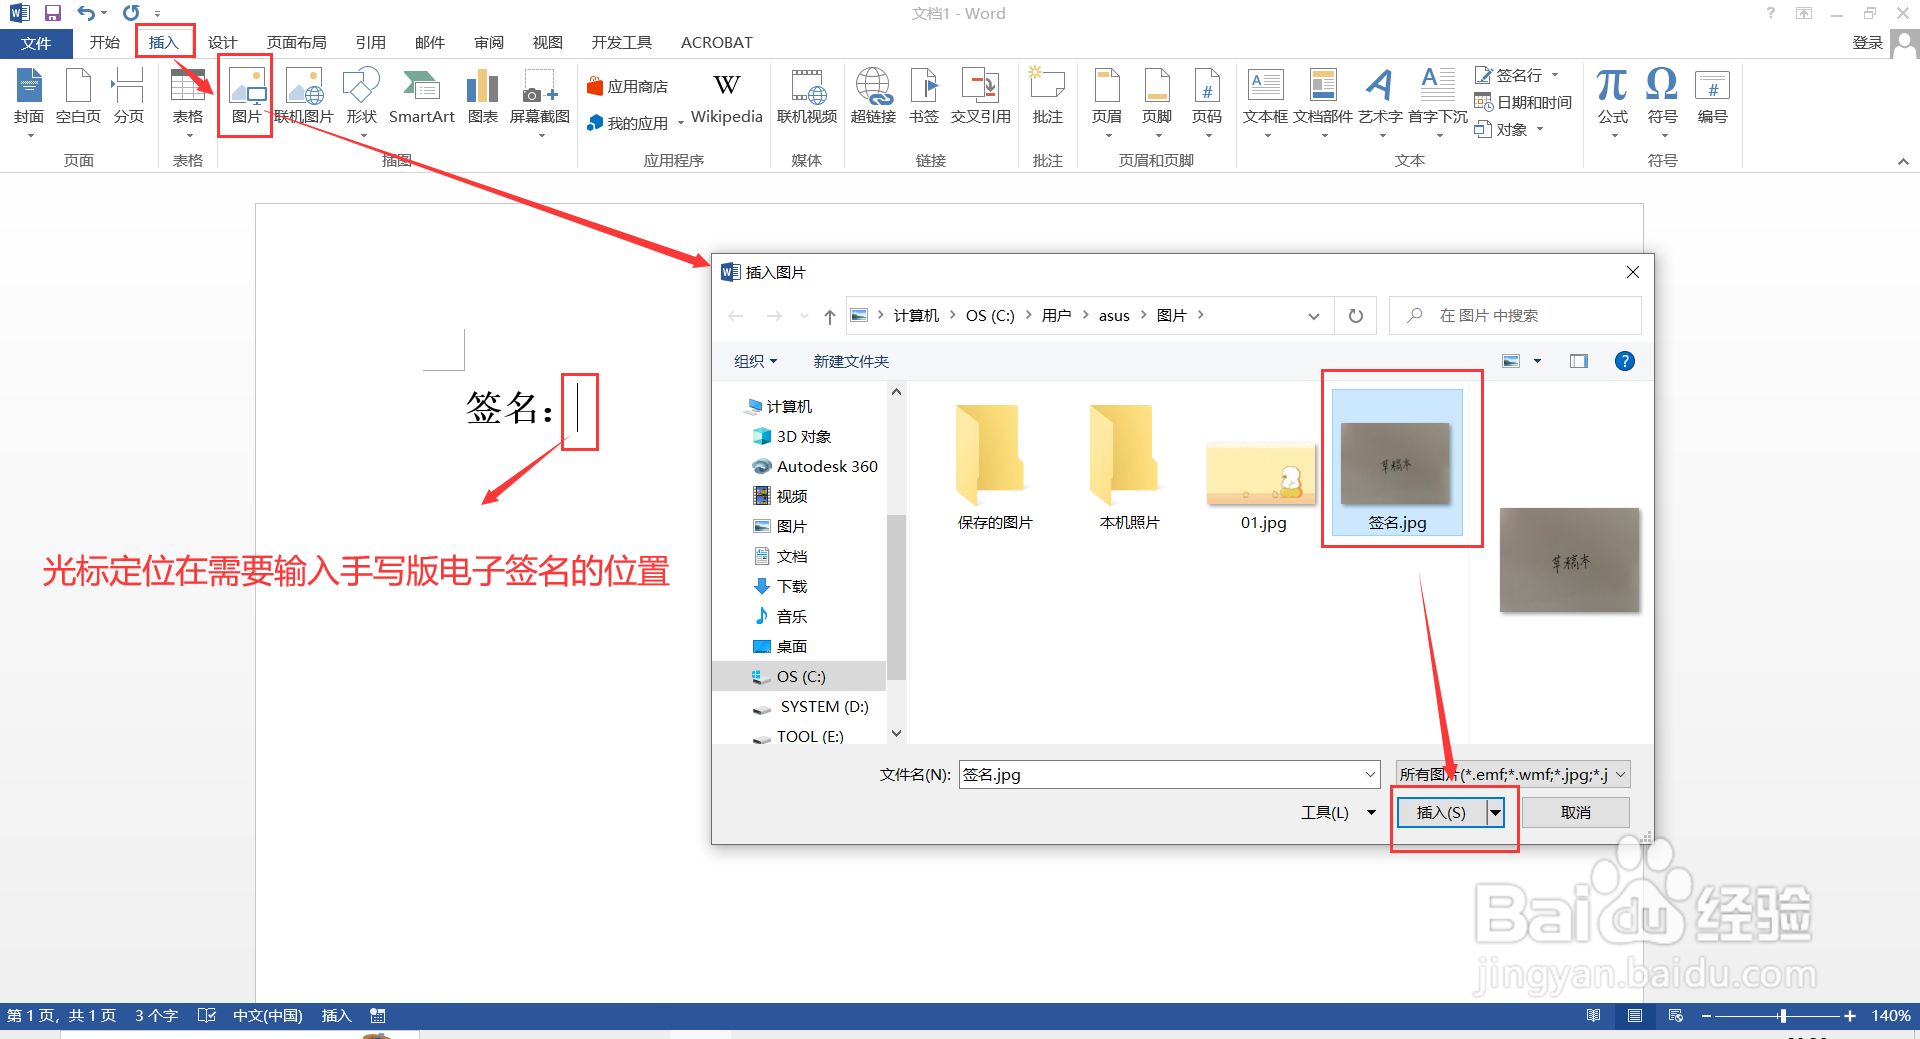The image size is (1920, 1039).
Task: Switch to the 邮件 ribbon tab
Action: click(x=429, y=42)
